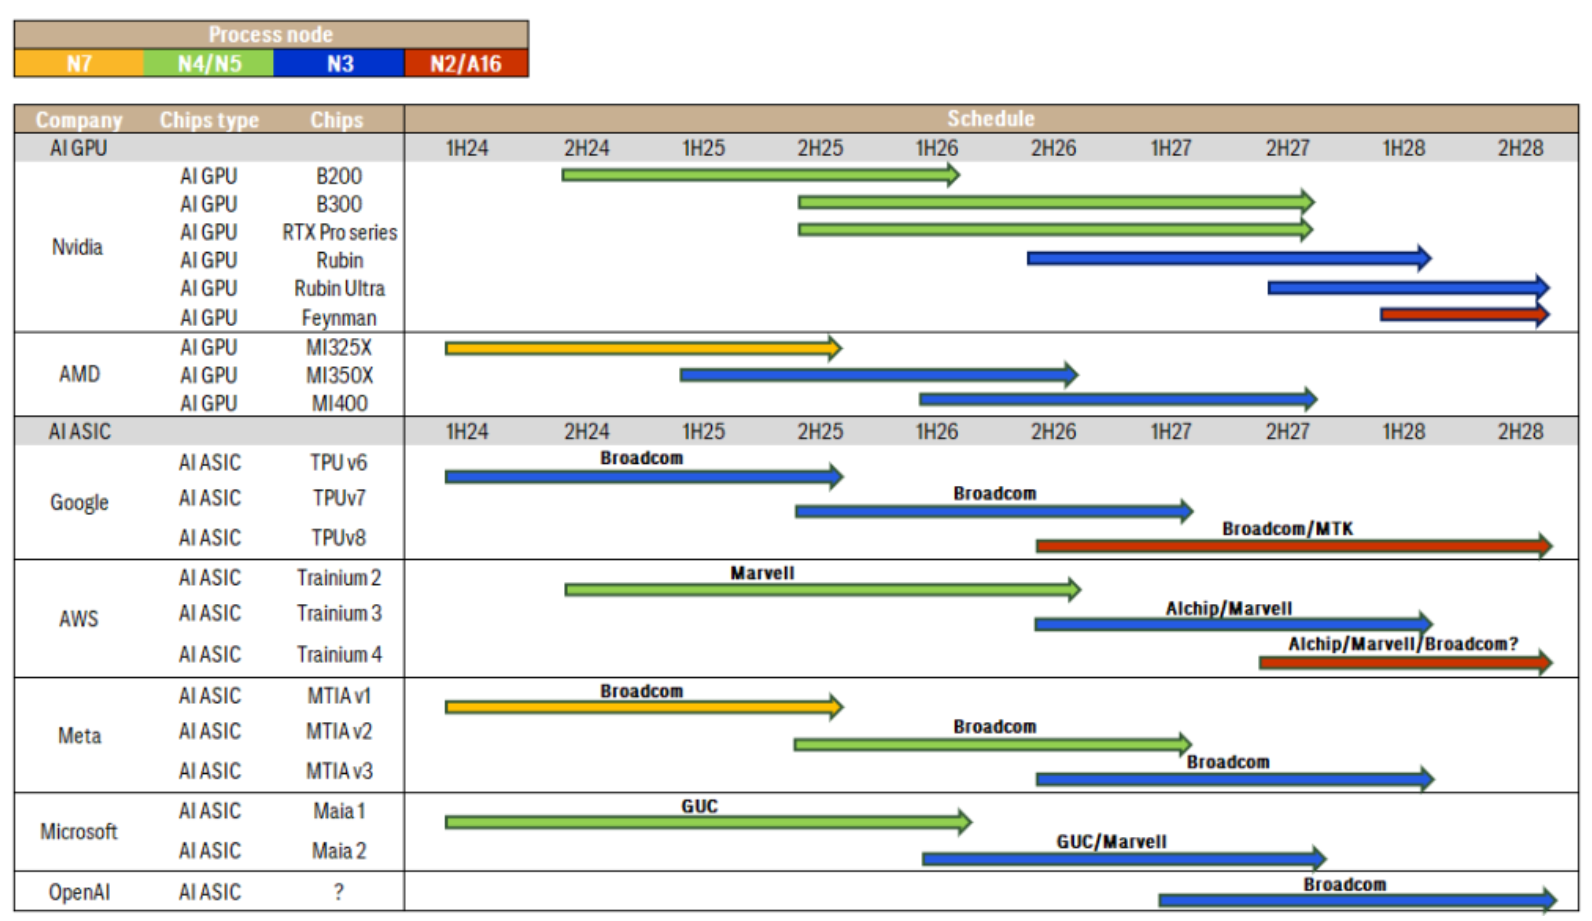The height and width of the screenshot is (921, 1592).
Task: Select the MI350X chip name
Action: click(339, 375)
